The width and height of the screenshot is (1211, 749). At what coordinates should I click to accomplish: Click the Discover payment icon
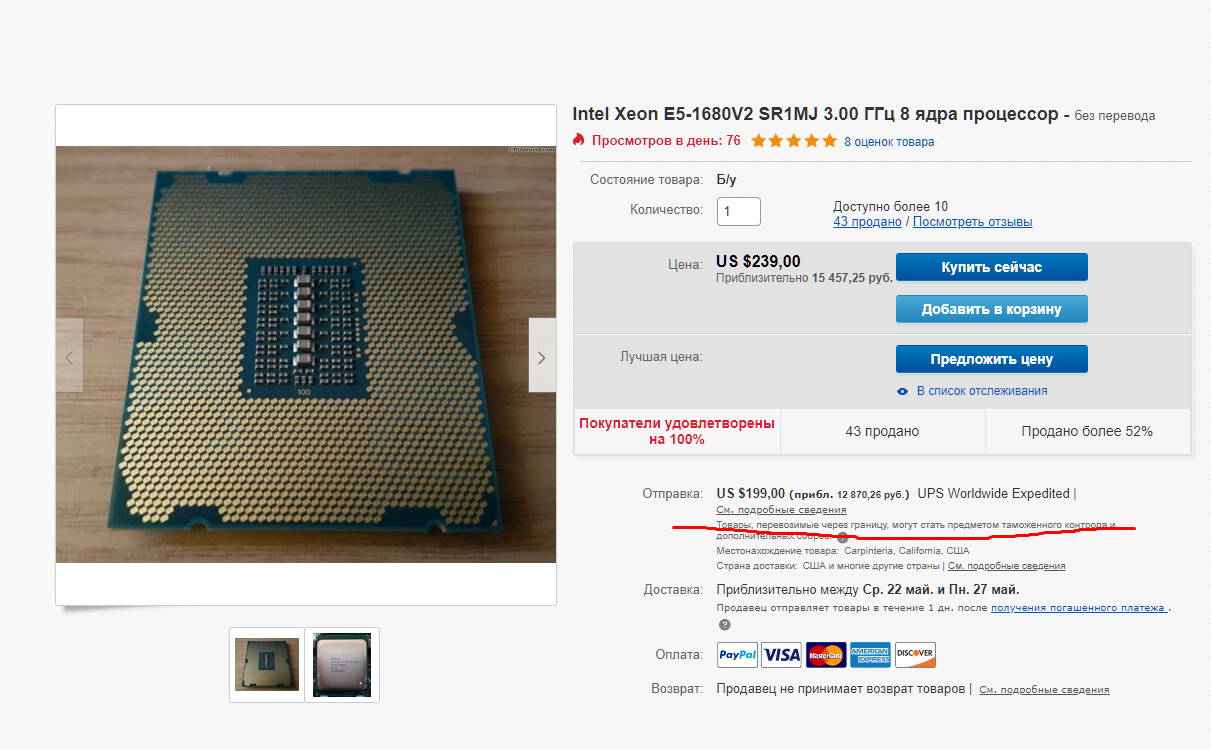tap(915, 655)
